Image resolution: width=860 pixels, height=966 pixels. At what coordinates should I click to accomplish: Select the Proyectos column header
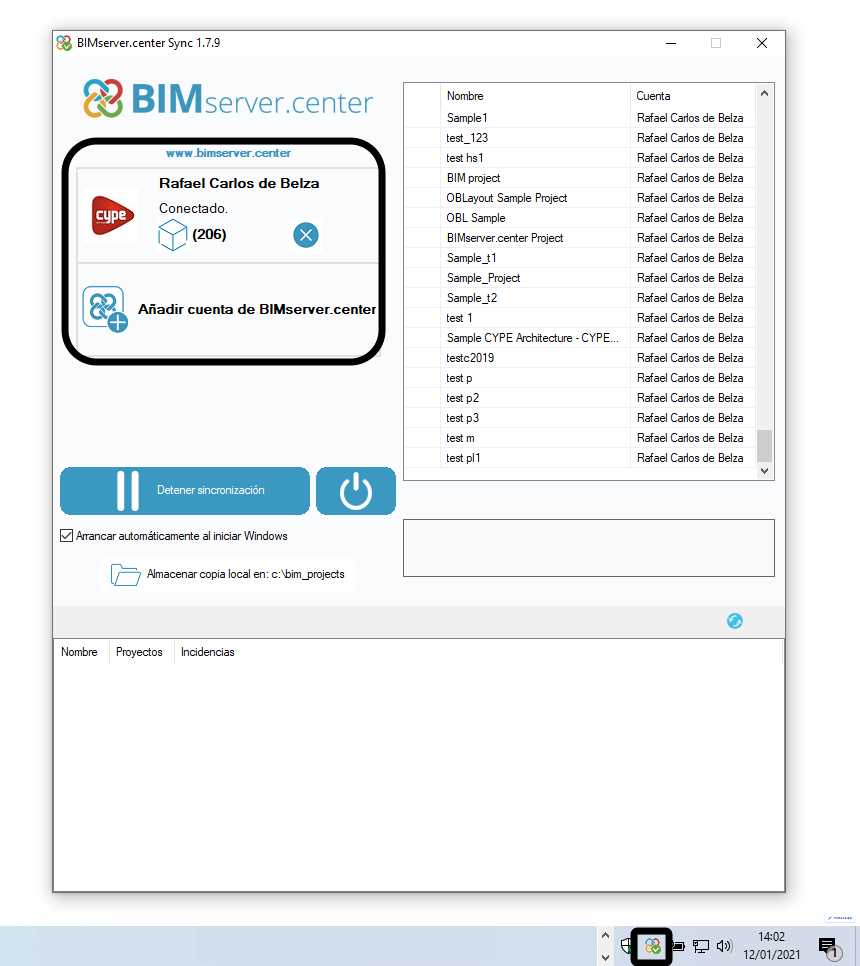coord(139,652)
